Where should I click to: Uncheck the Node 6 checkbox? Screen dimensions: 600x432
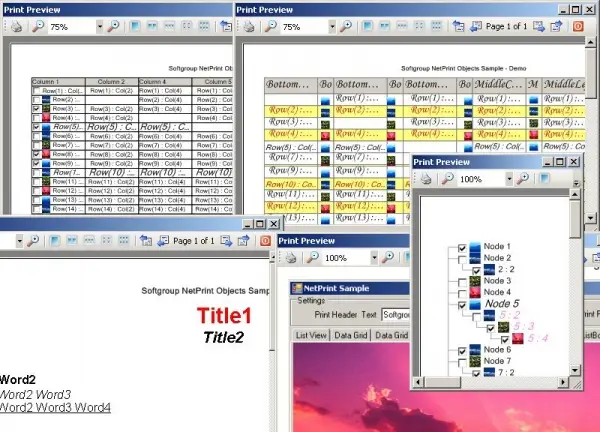462,351
